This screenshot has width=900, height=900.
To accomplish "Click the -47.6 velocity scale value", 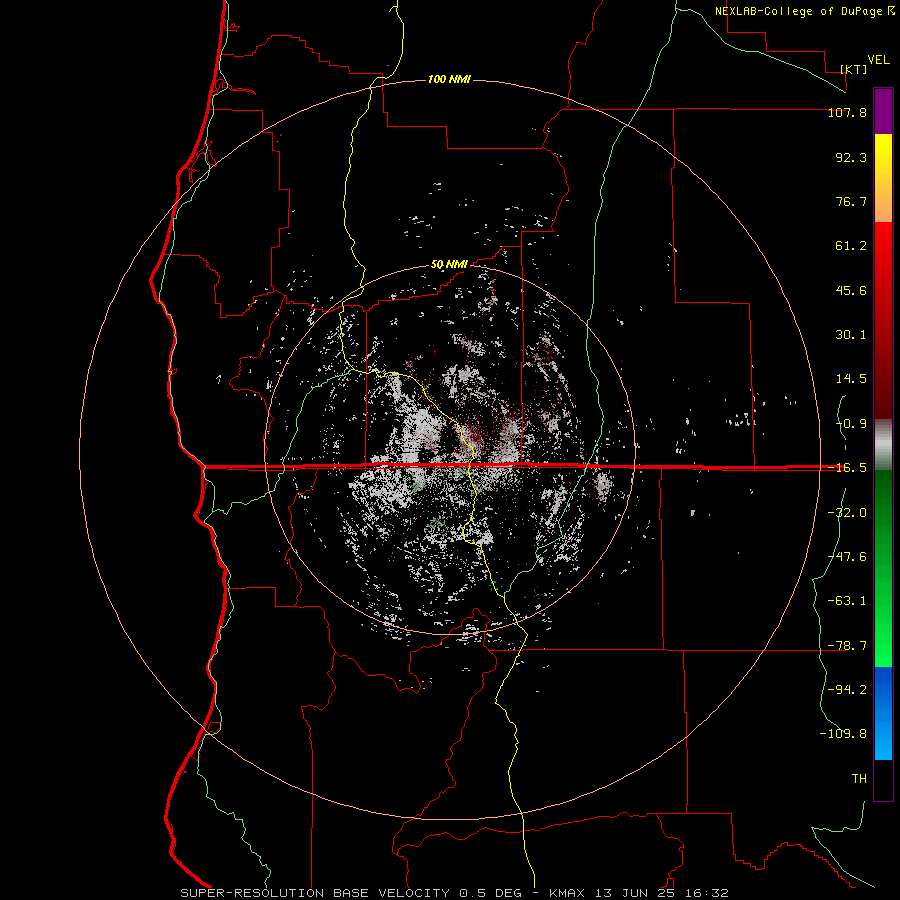I will click(847, 557).
